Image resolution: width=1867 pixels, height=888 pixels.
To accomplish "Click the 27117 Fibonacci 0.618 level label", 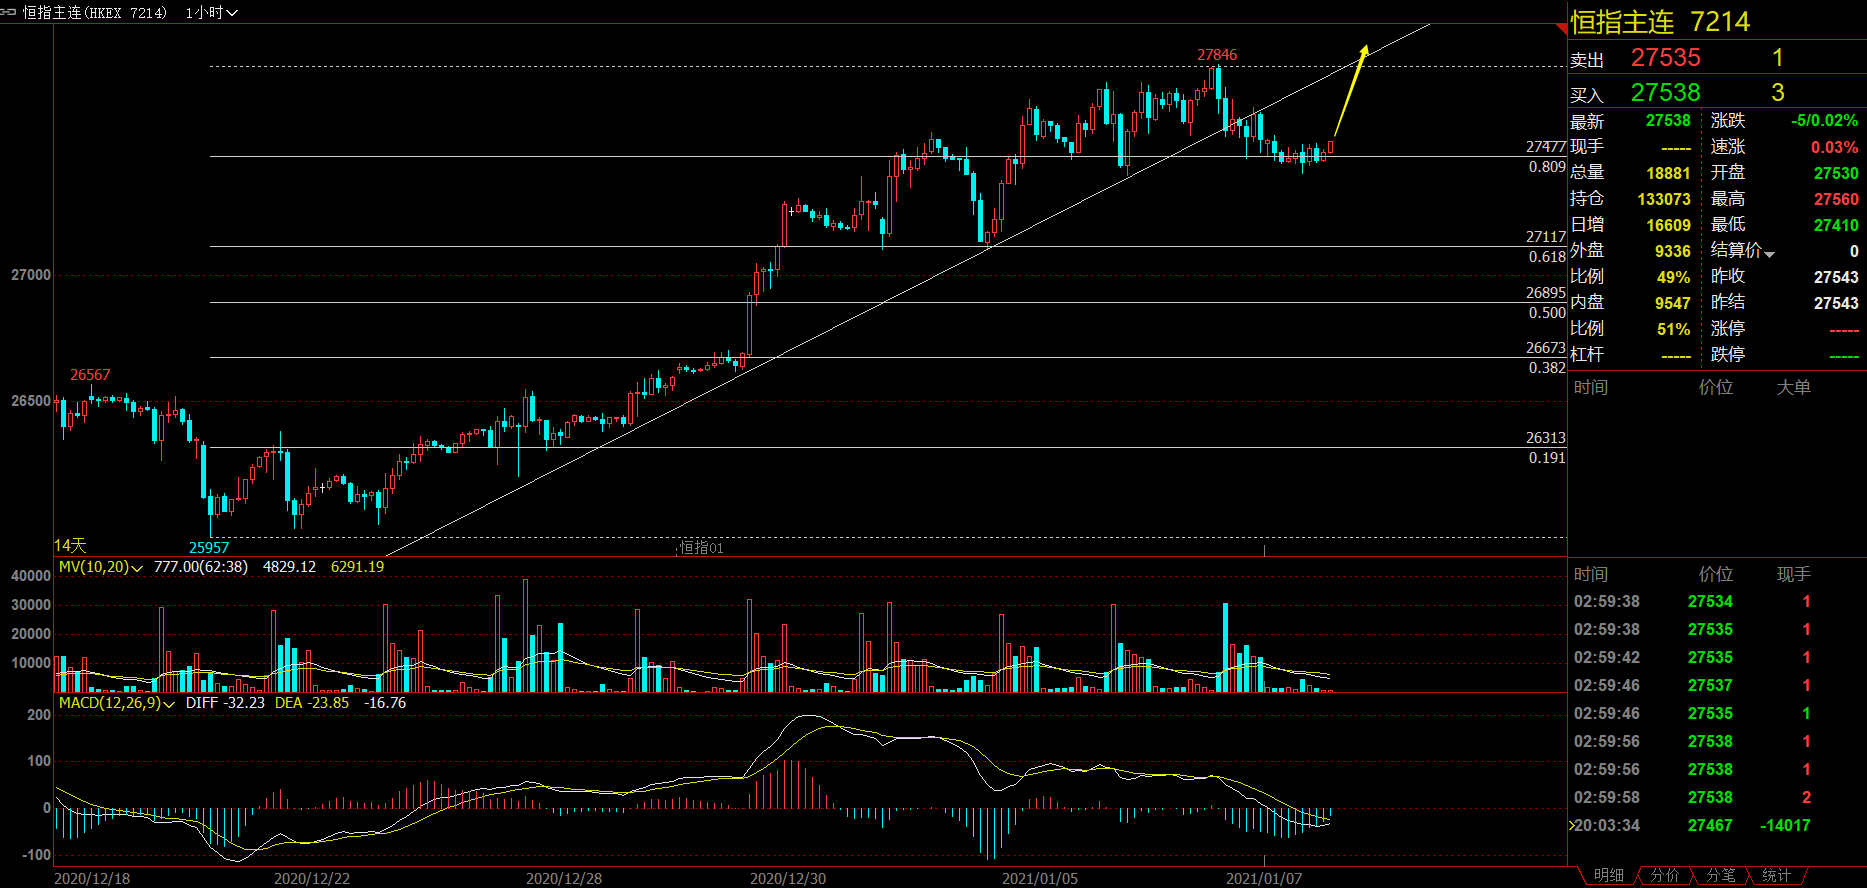I will (x=1545, y=237).
